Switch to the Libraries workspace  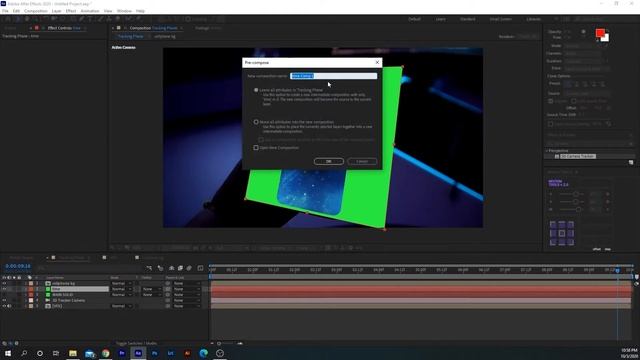[533, 19]
